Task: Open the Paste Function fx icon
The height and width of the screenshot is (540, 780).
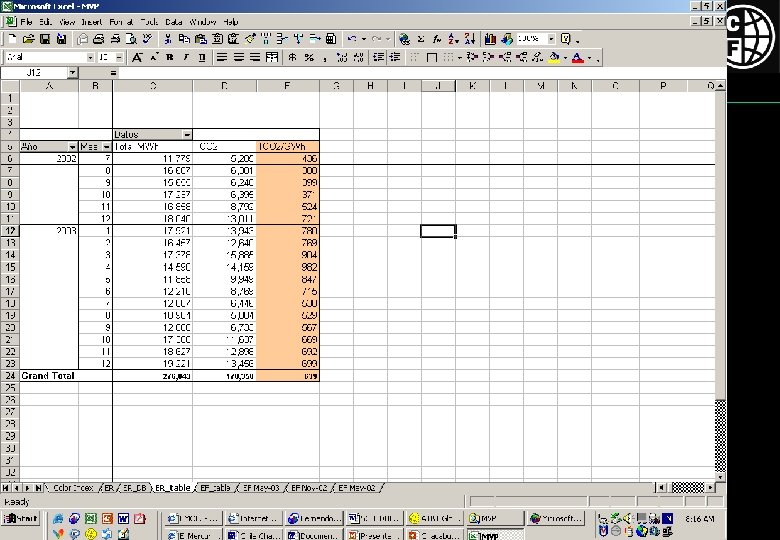Action: tap(437, 39)
